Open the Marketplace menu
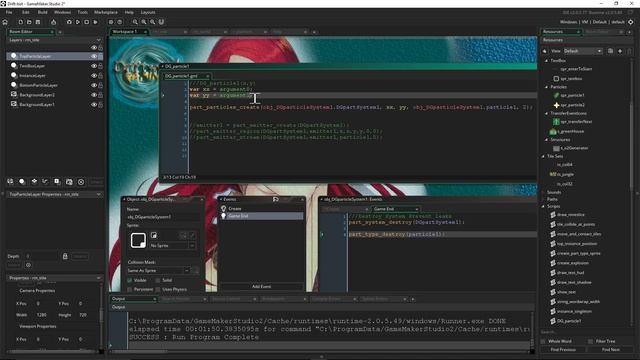The width and height of the screenshot is (640, 360). pos(106,12)
